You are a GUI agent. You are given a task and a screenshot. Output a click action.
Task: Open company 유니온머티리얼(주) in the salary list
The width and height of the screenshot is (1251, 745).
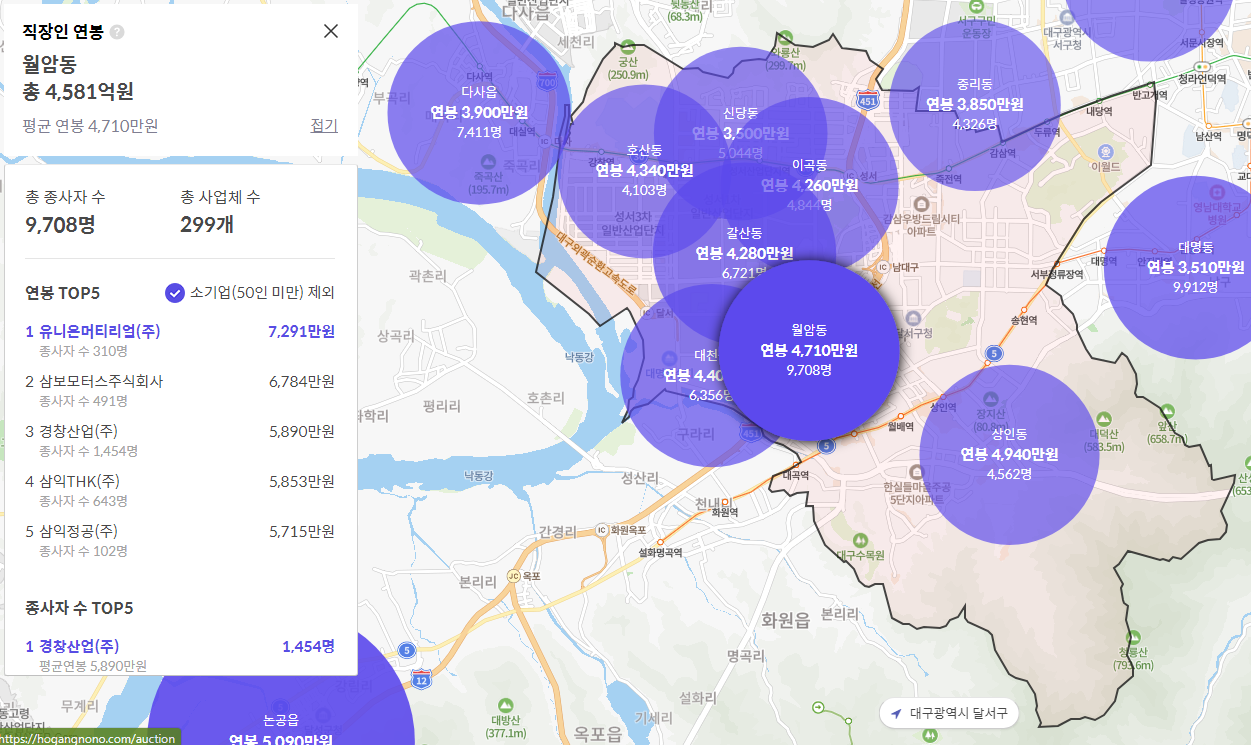[x=180, y=340]
